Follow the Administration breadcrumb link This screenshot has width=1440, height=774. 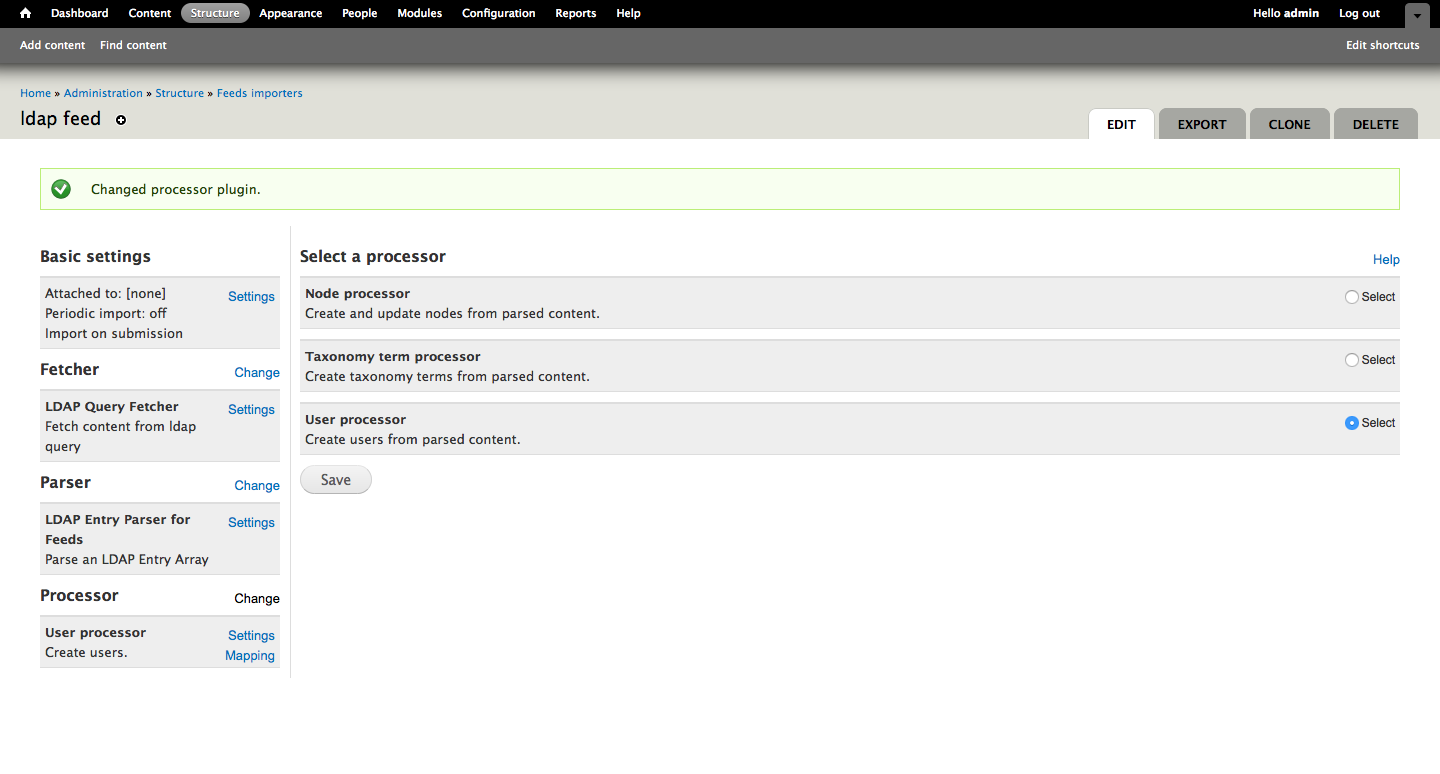click(x=103, y=93)
